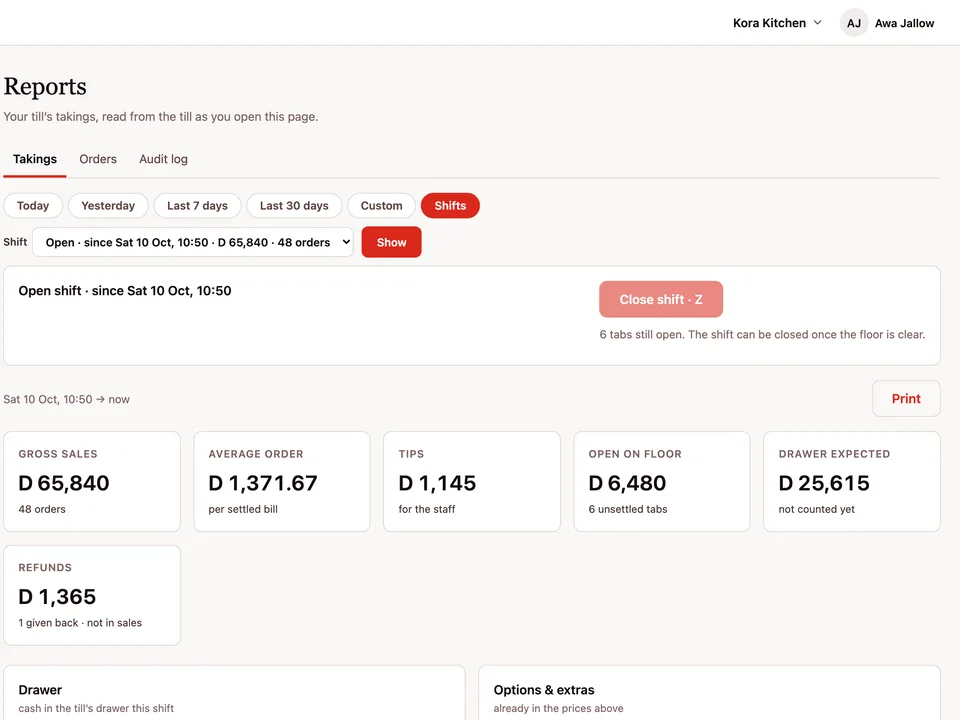This screenshot has height=720, width=960.
Task: Open the Audit log tab
Action: click(x=163, y=159)
